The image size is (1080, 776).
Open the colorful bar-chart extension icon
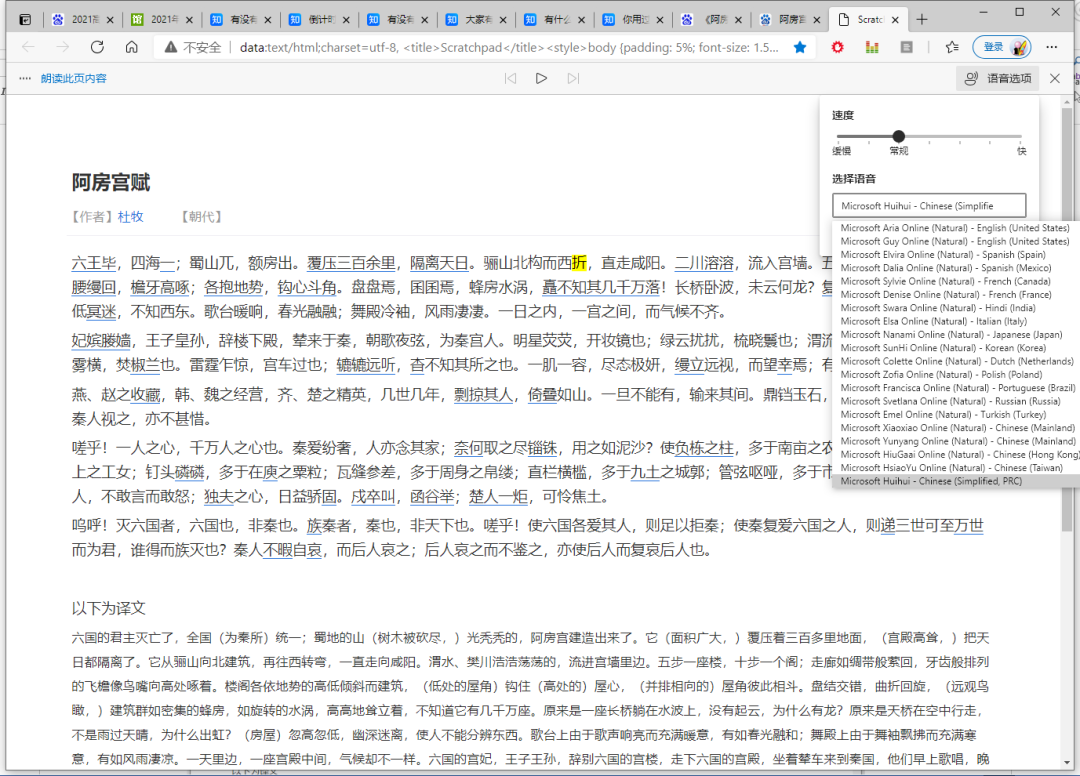[x=871, y=47]
